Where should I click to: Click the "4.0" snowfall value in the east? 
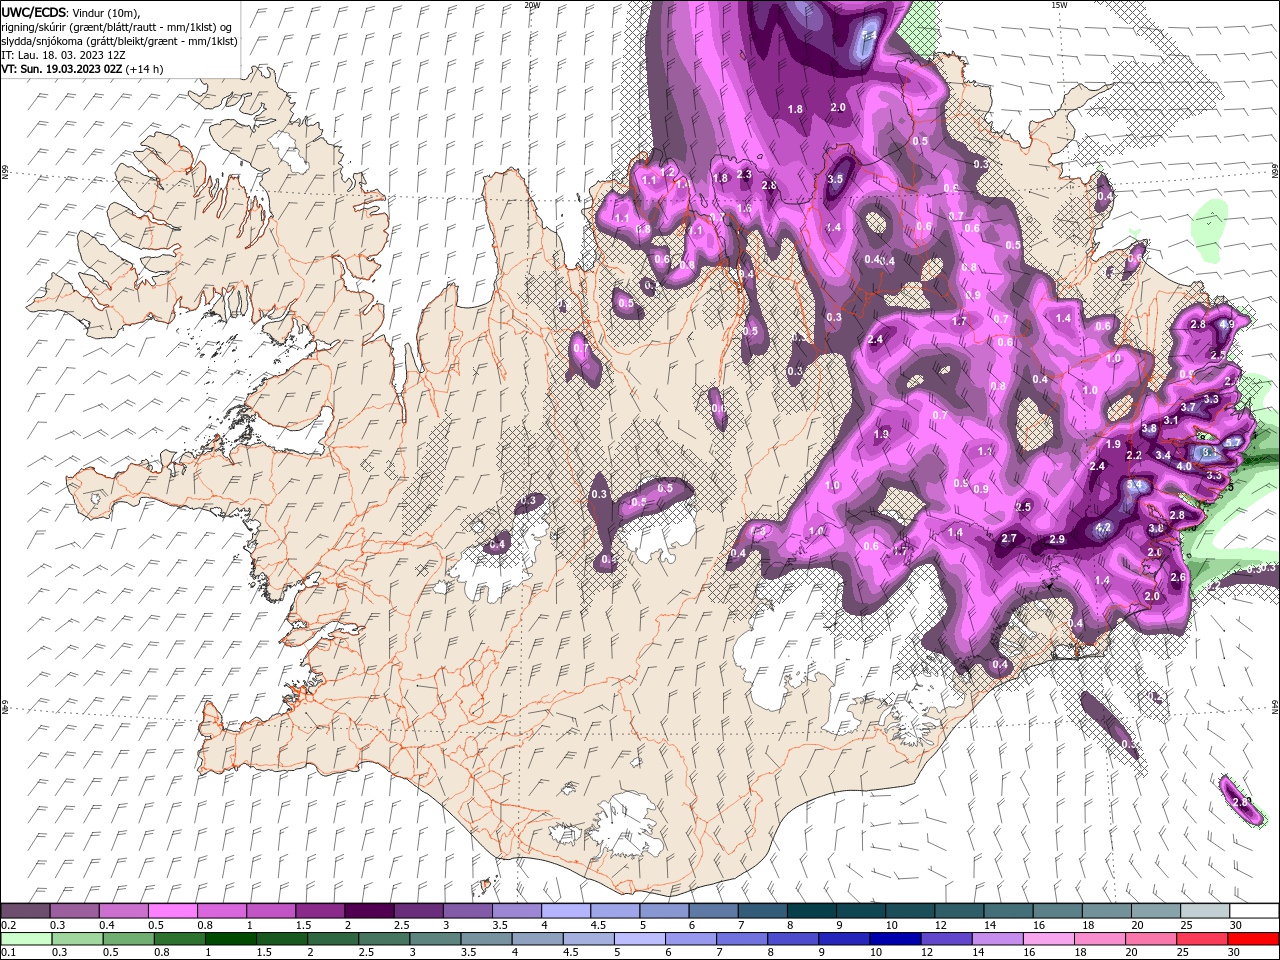click(1184, 466)
